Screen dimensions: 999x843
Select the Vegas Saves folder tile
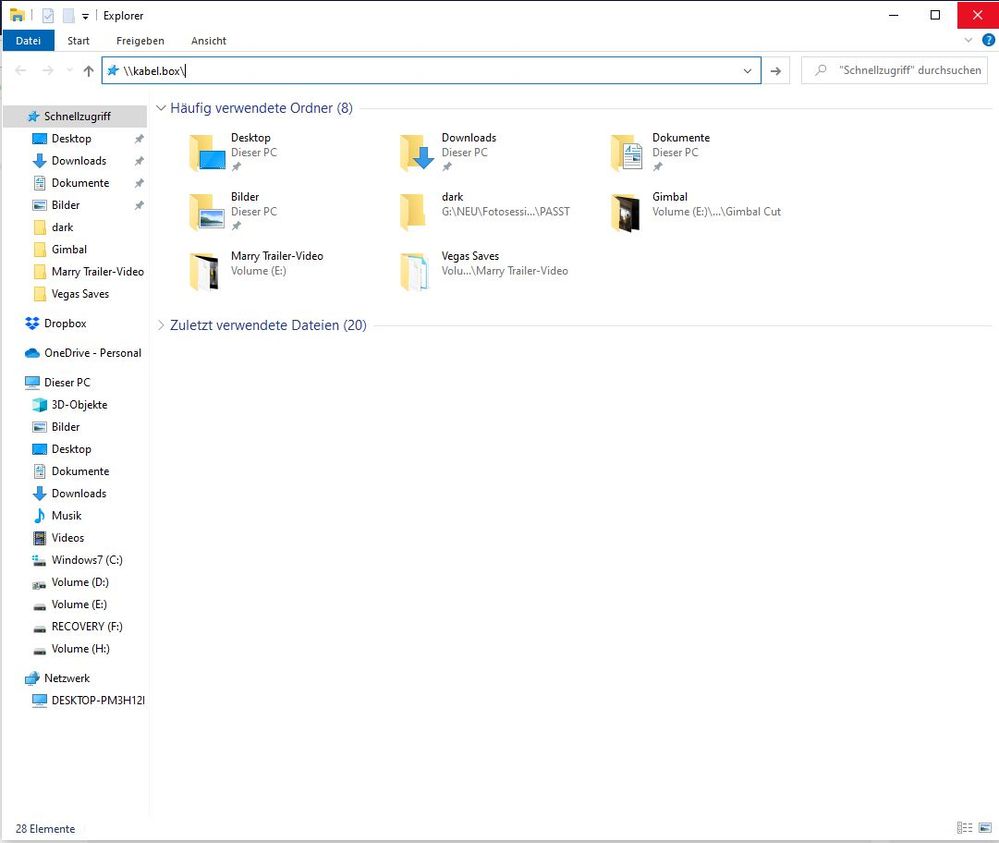point(484,271)
